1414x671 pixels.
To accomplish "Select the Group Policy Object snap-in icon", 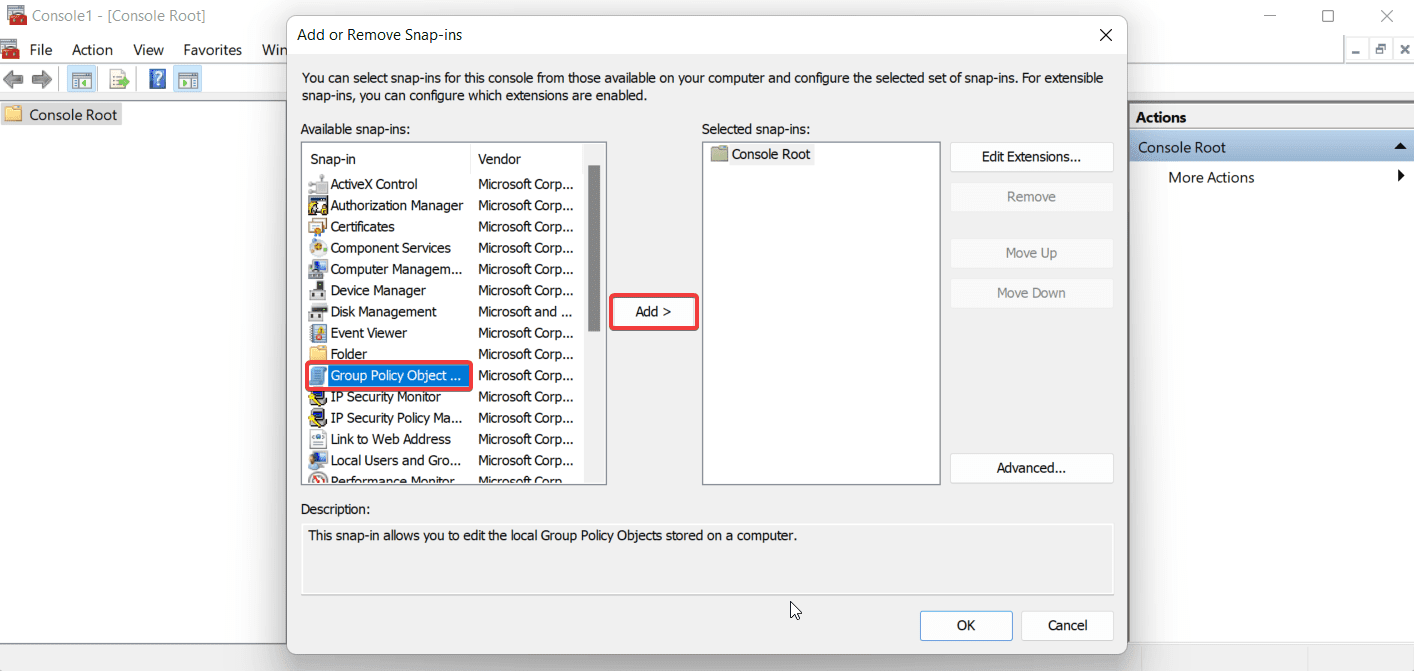I will (318, 375).
